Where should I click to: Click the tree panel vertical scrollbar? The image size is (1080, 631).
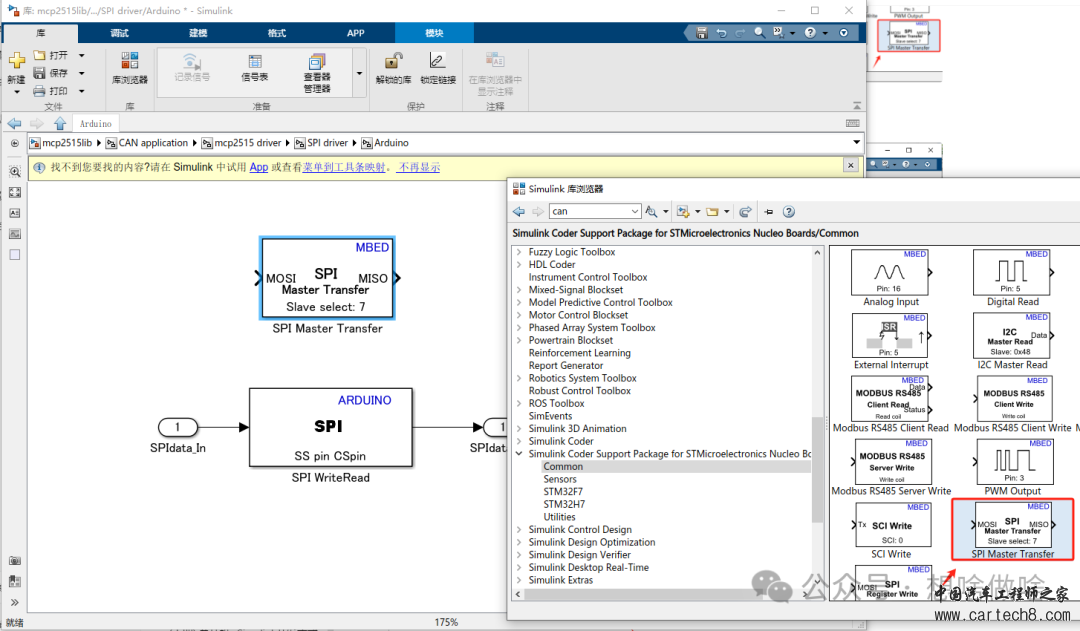(x=818, y=469)
